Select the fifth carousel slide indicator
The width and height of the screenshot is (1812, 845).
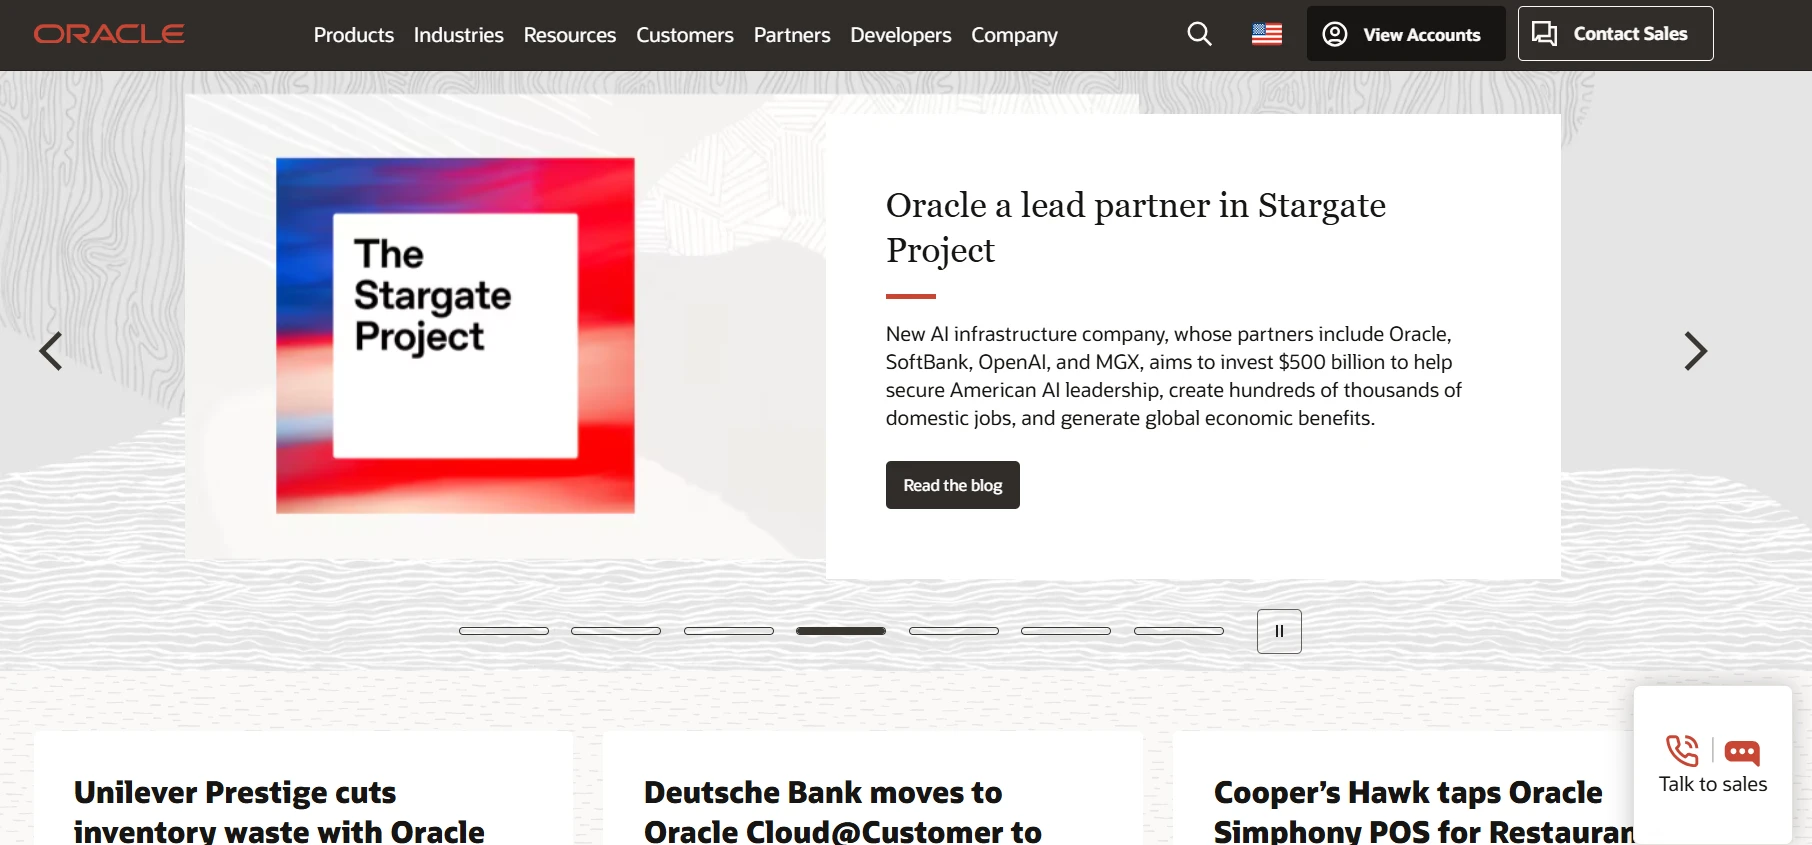954,631
